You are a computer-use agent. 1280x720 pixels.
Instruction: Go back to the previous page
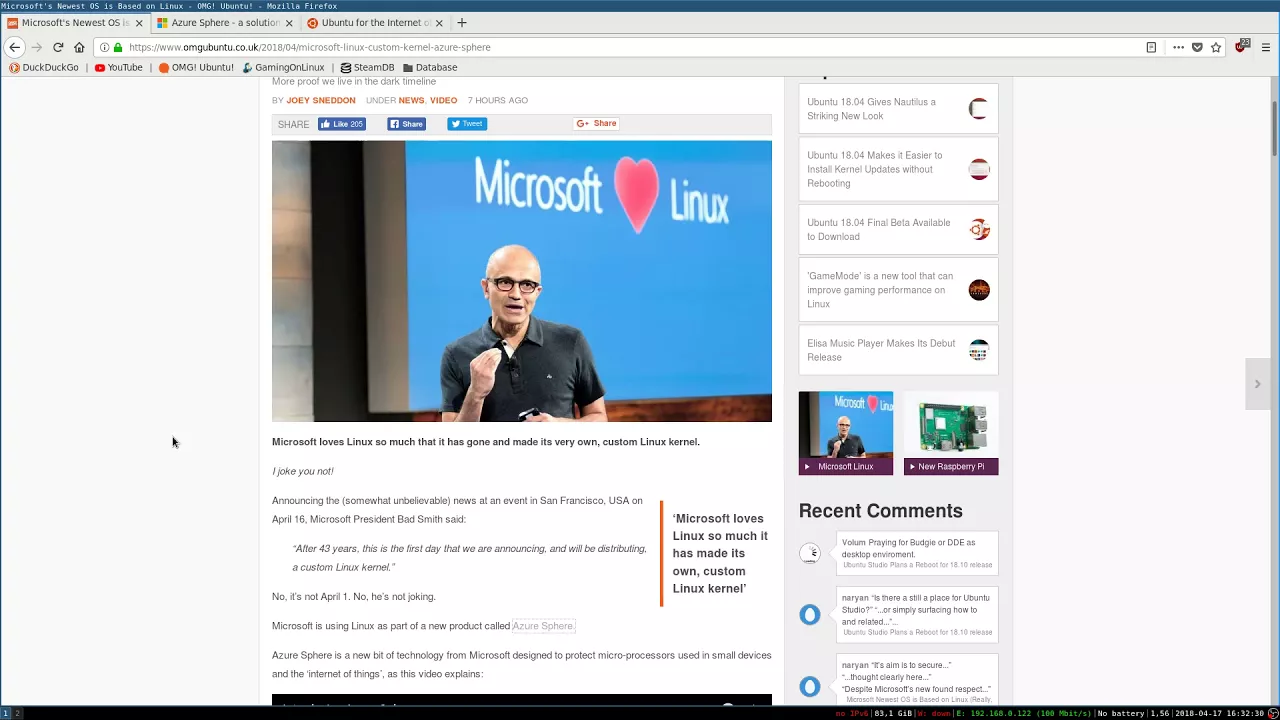(14, 47)
